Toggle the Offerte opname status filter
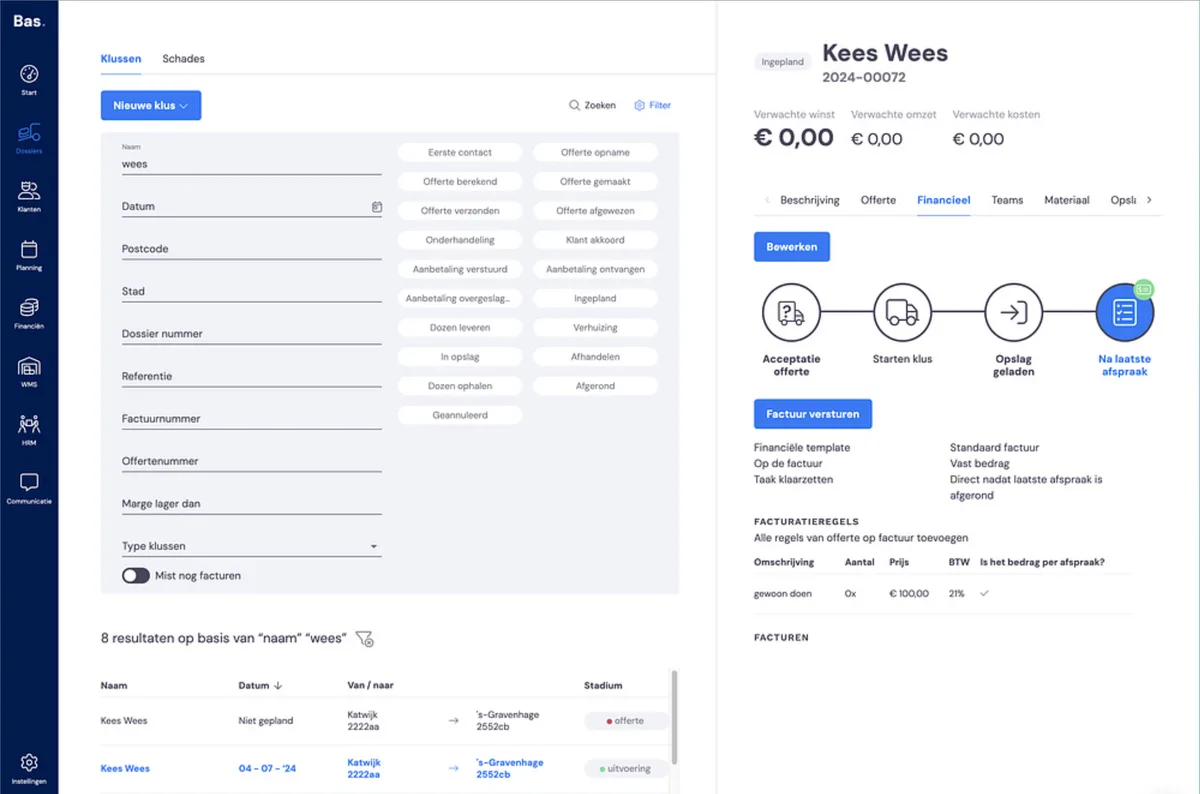1200x794 pixels. [595, 153]
